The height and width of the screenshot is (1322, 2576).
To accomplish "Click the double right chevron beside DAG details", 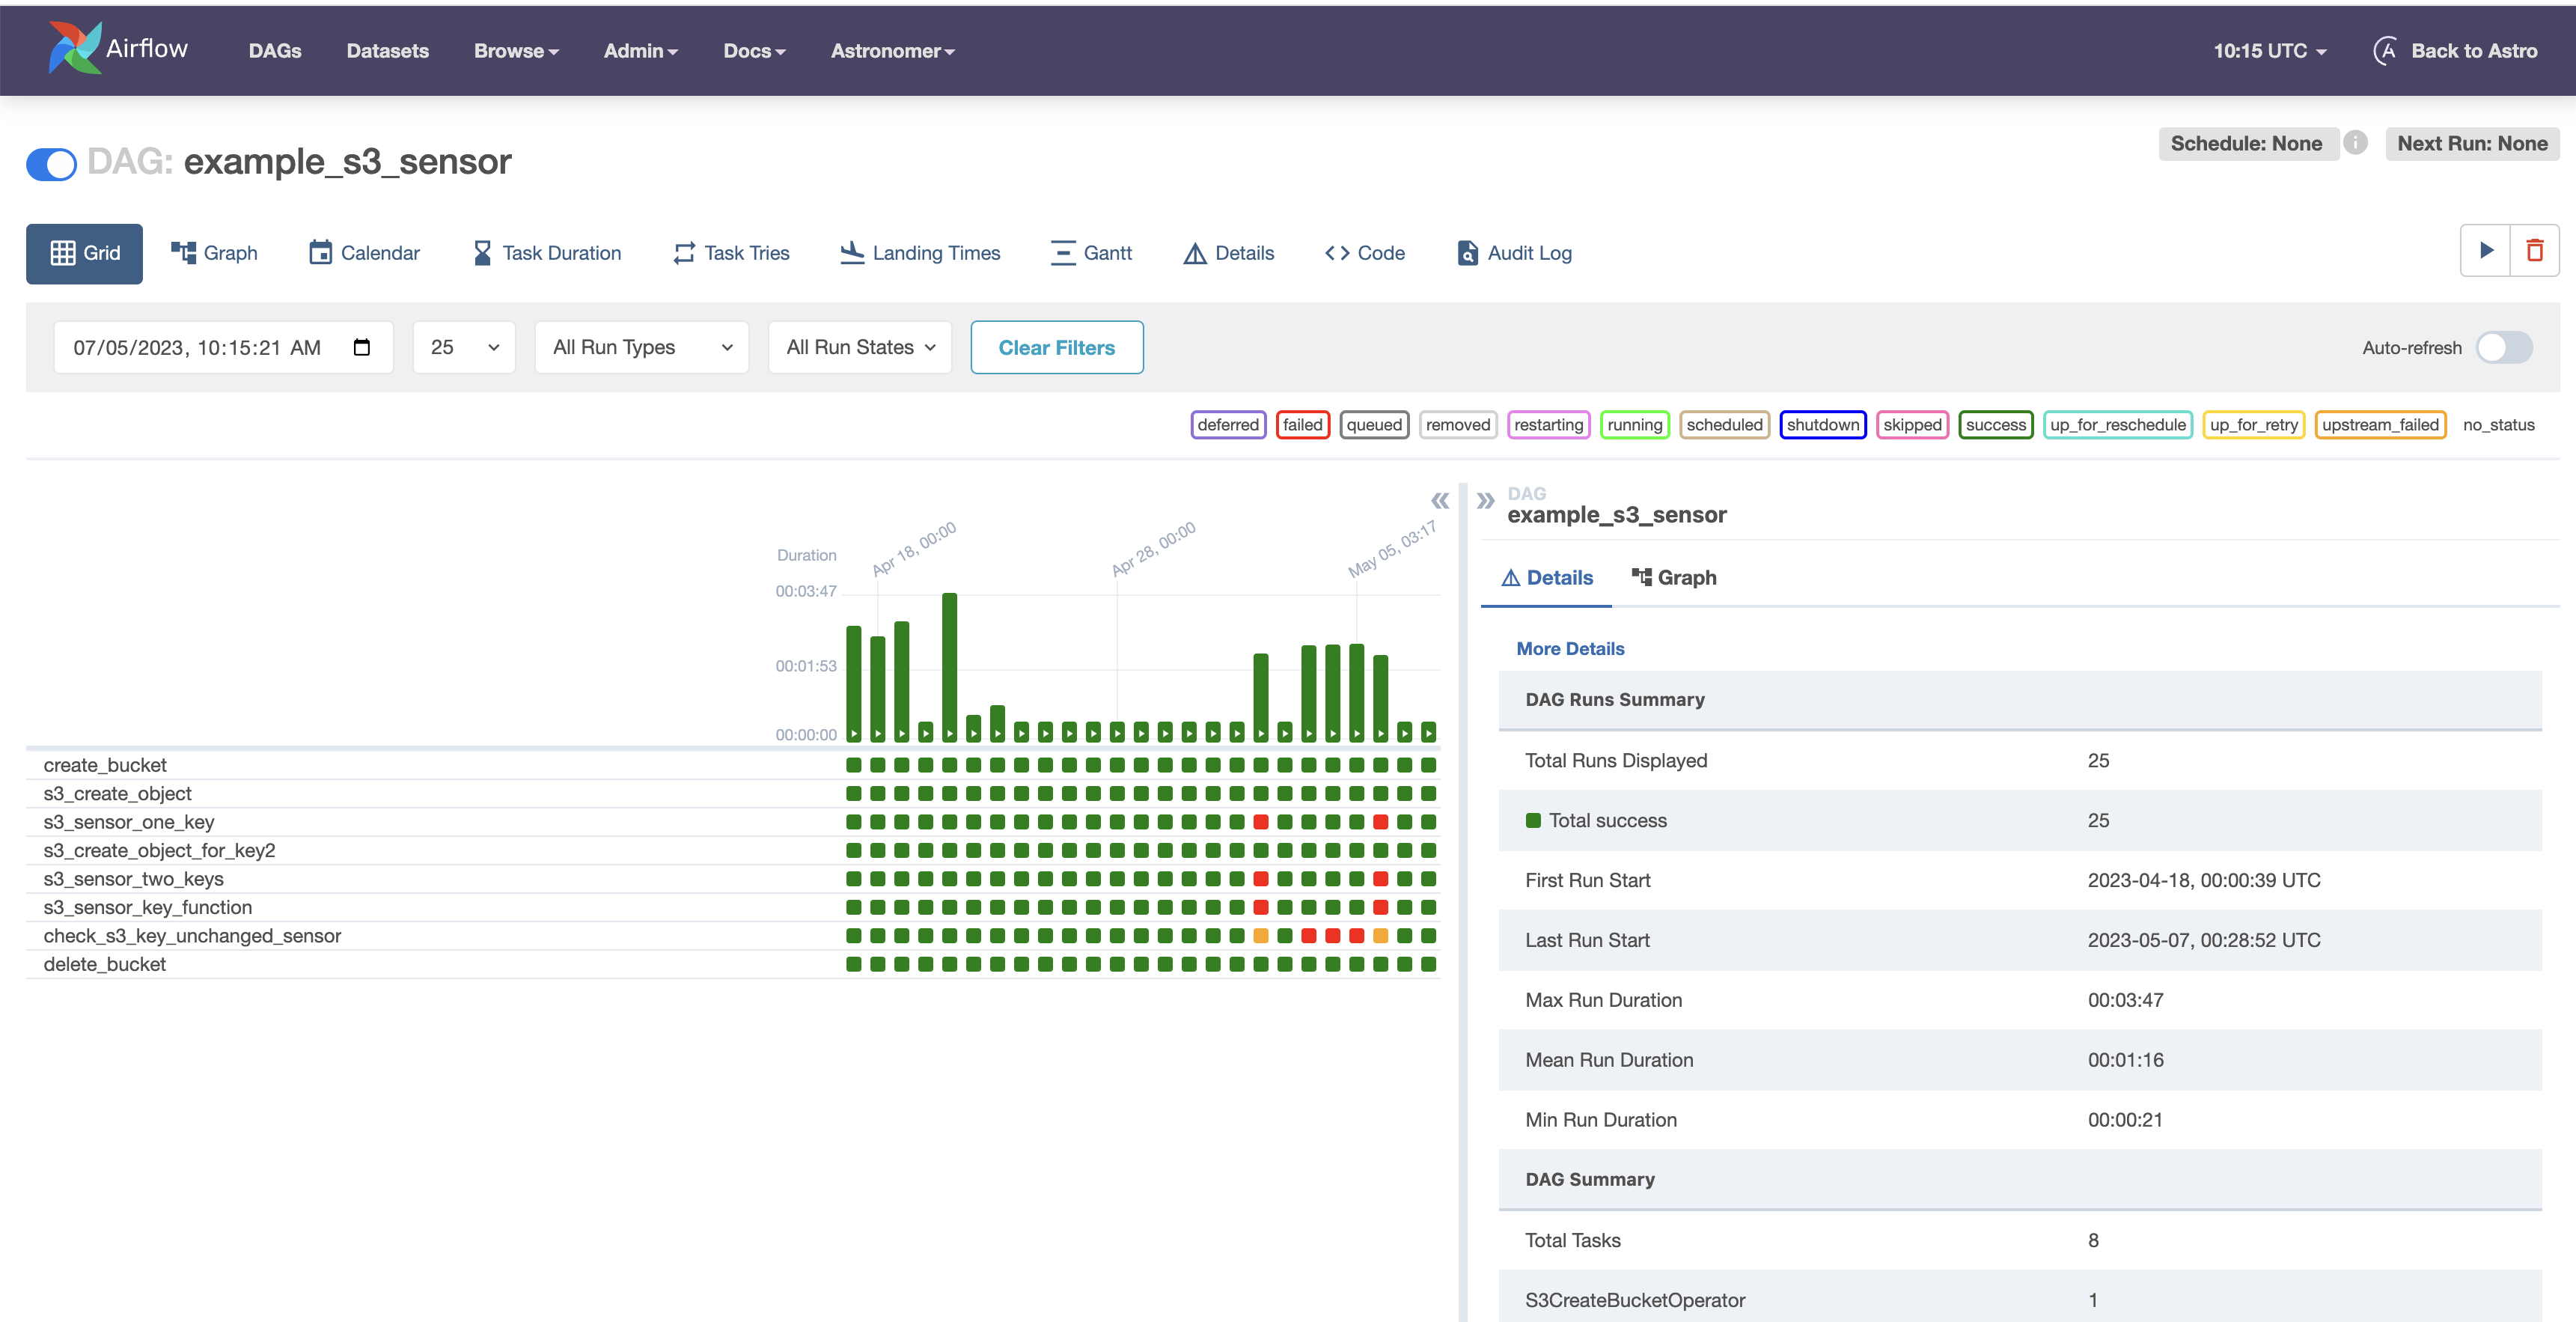I will click(1485, 500).
